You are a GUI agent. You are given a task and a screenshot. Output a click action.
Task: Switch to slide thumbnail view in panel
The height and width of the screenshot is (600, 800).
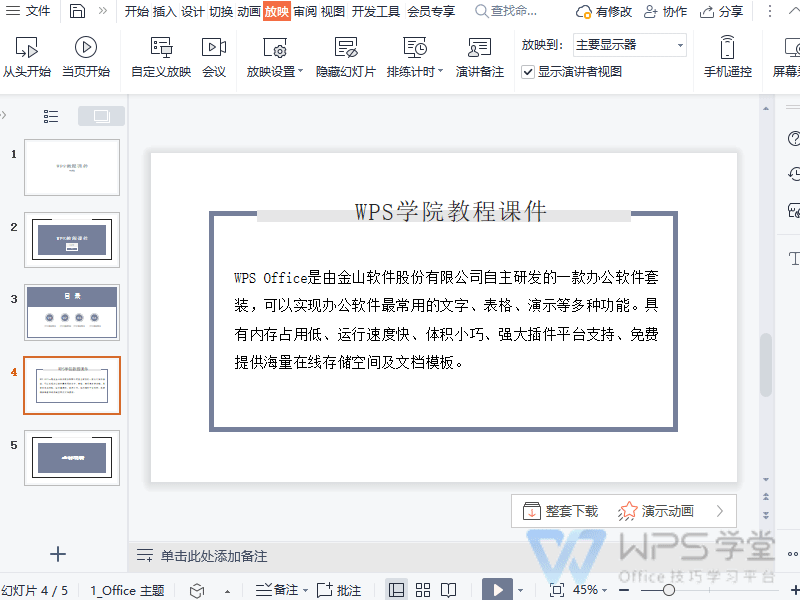click(101, 116)
